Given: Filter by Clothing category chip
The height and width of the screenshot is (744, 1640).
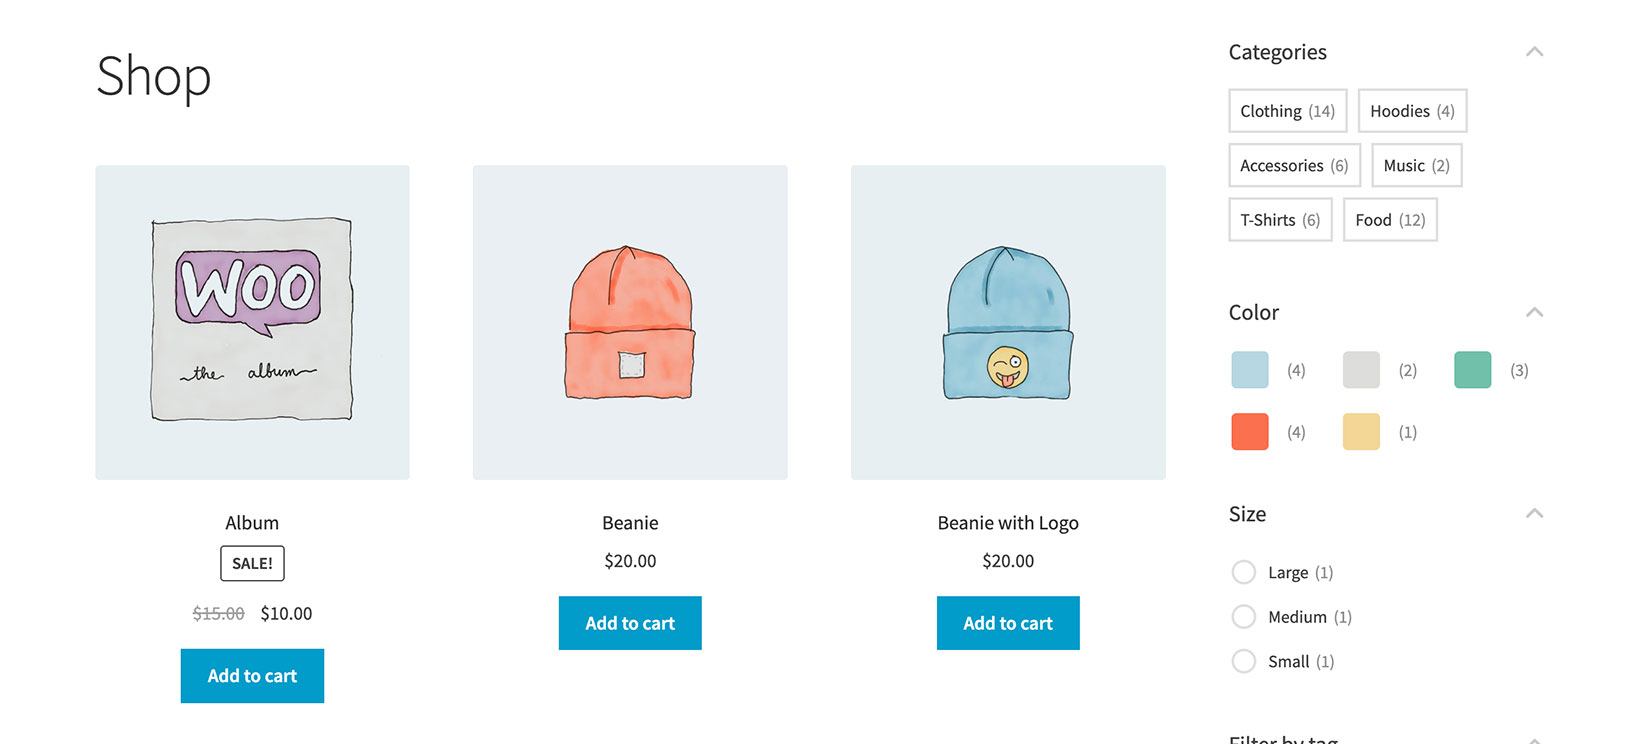Looking at the screenshot, I should pos(1288,111).
